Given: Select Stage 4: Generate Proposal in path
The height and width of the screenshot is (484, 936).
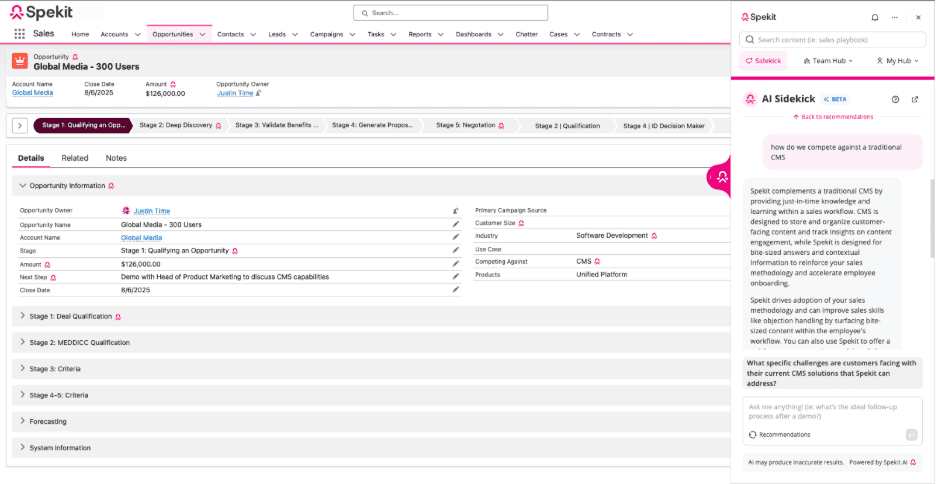Looking at the screenshot, I should (x=373, y=125).
